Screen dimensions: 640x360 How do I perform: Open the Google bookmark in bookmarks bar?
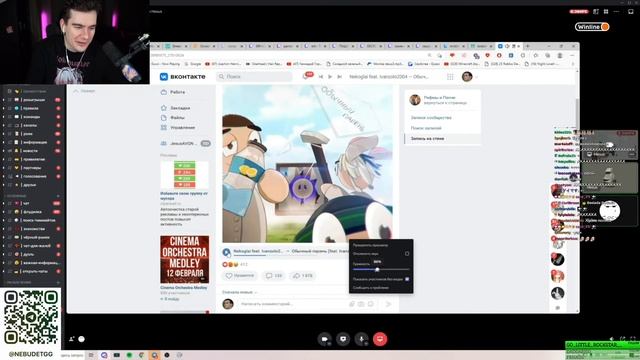click(193, 64)
